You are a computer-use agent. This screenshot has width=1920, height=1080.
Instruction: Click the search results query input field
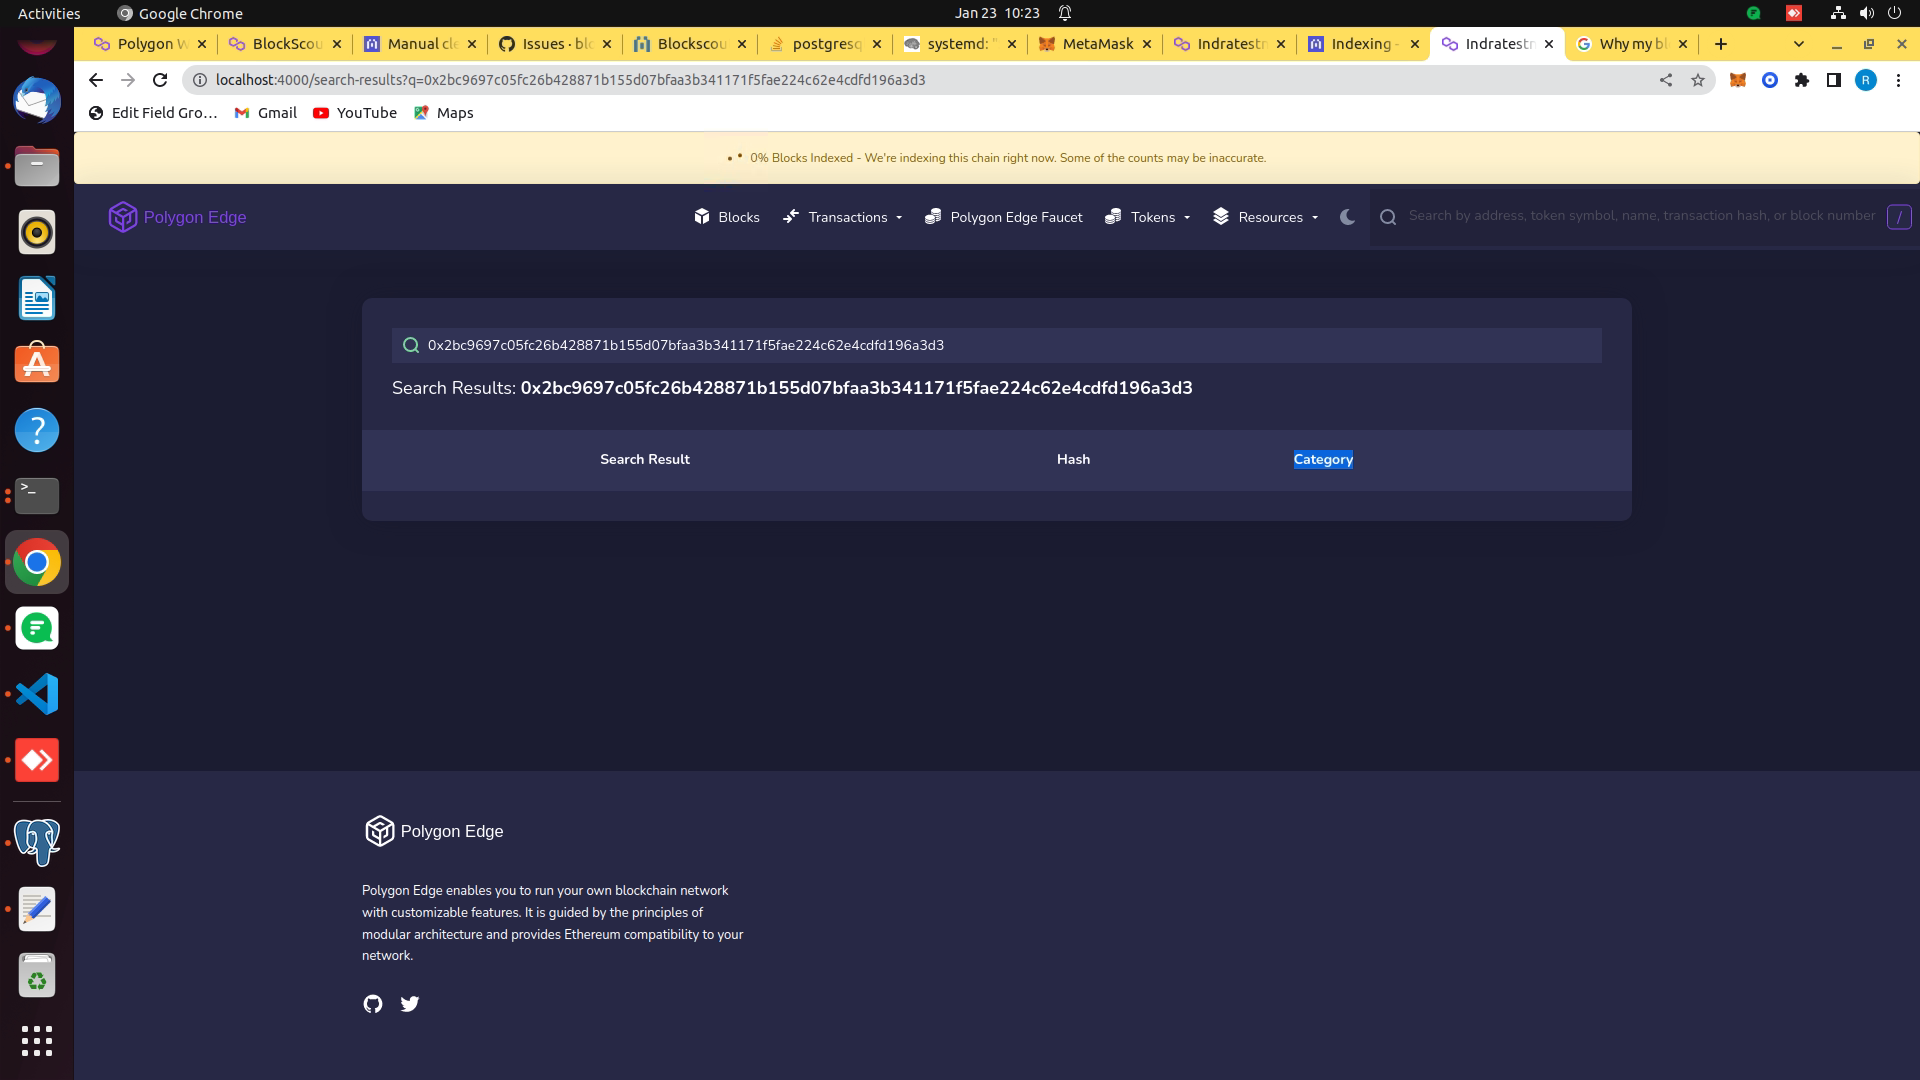coord(995,345)
